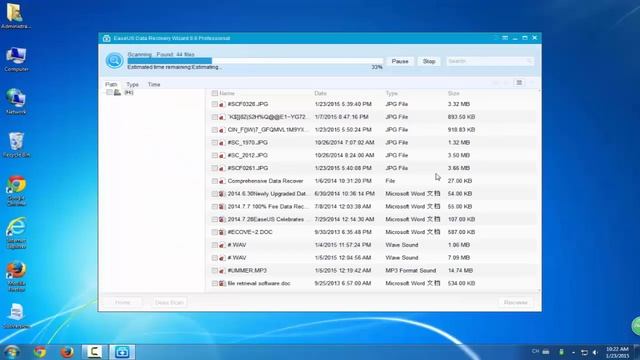Tick checkbox for #SC_2012.JPG

pos(214,156)
